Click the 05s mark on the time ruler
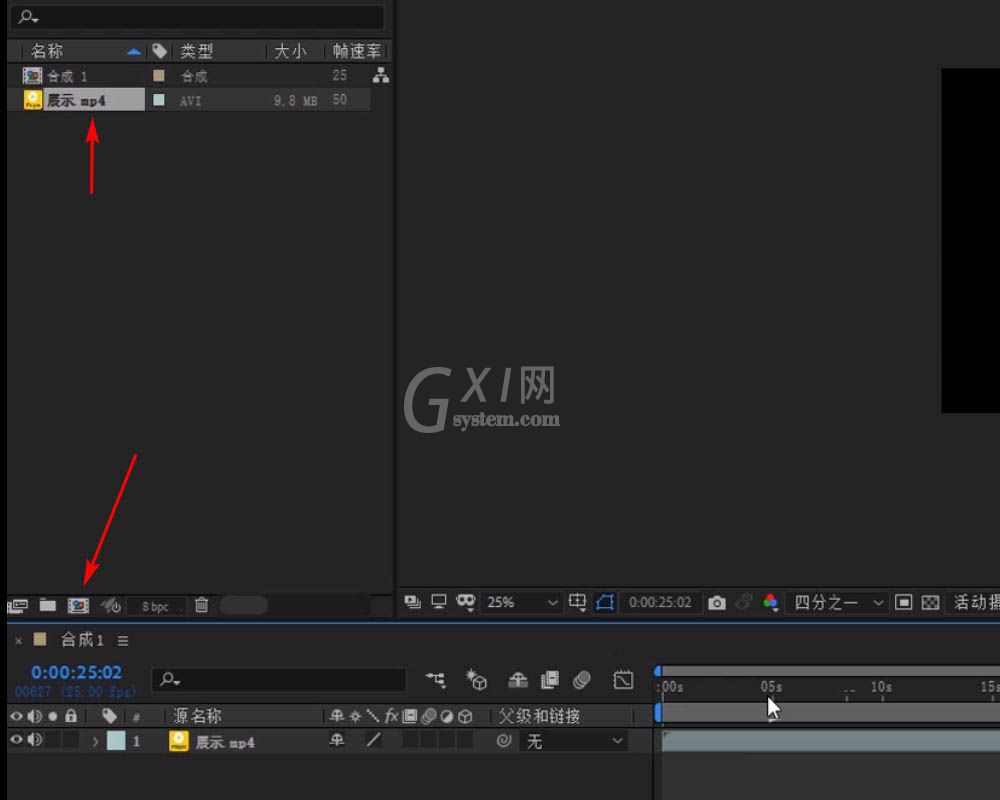This screenshot has width=1000, height=800. 770,687
